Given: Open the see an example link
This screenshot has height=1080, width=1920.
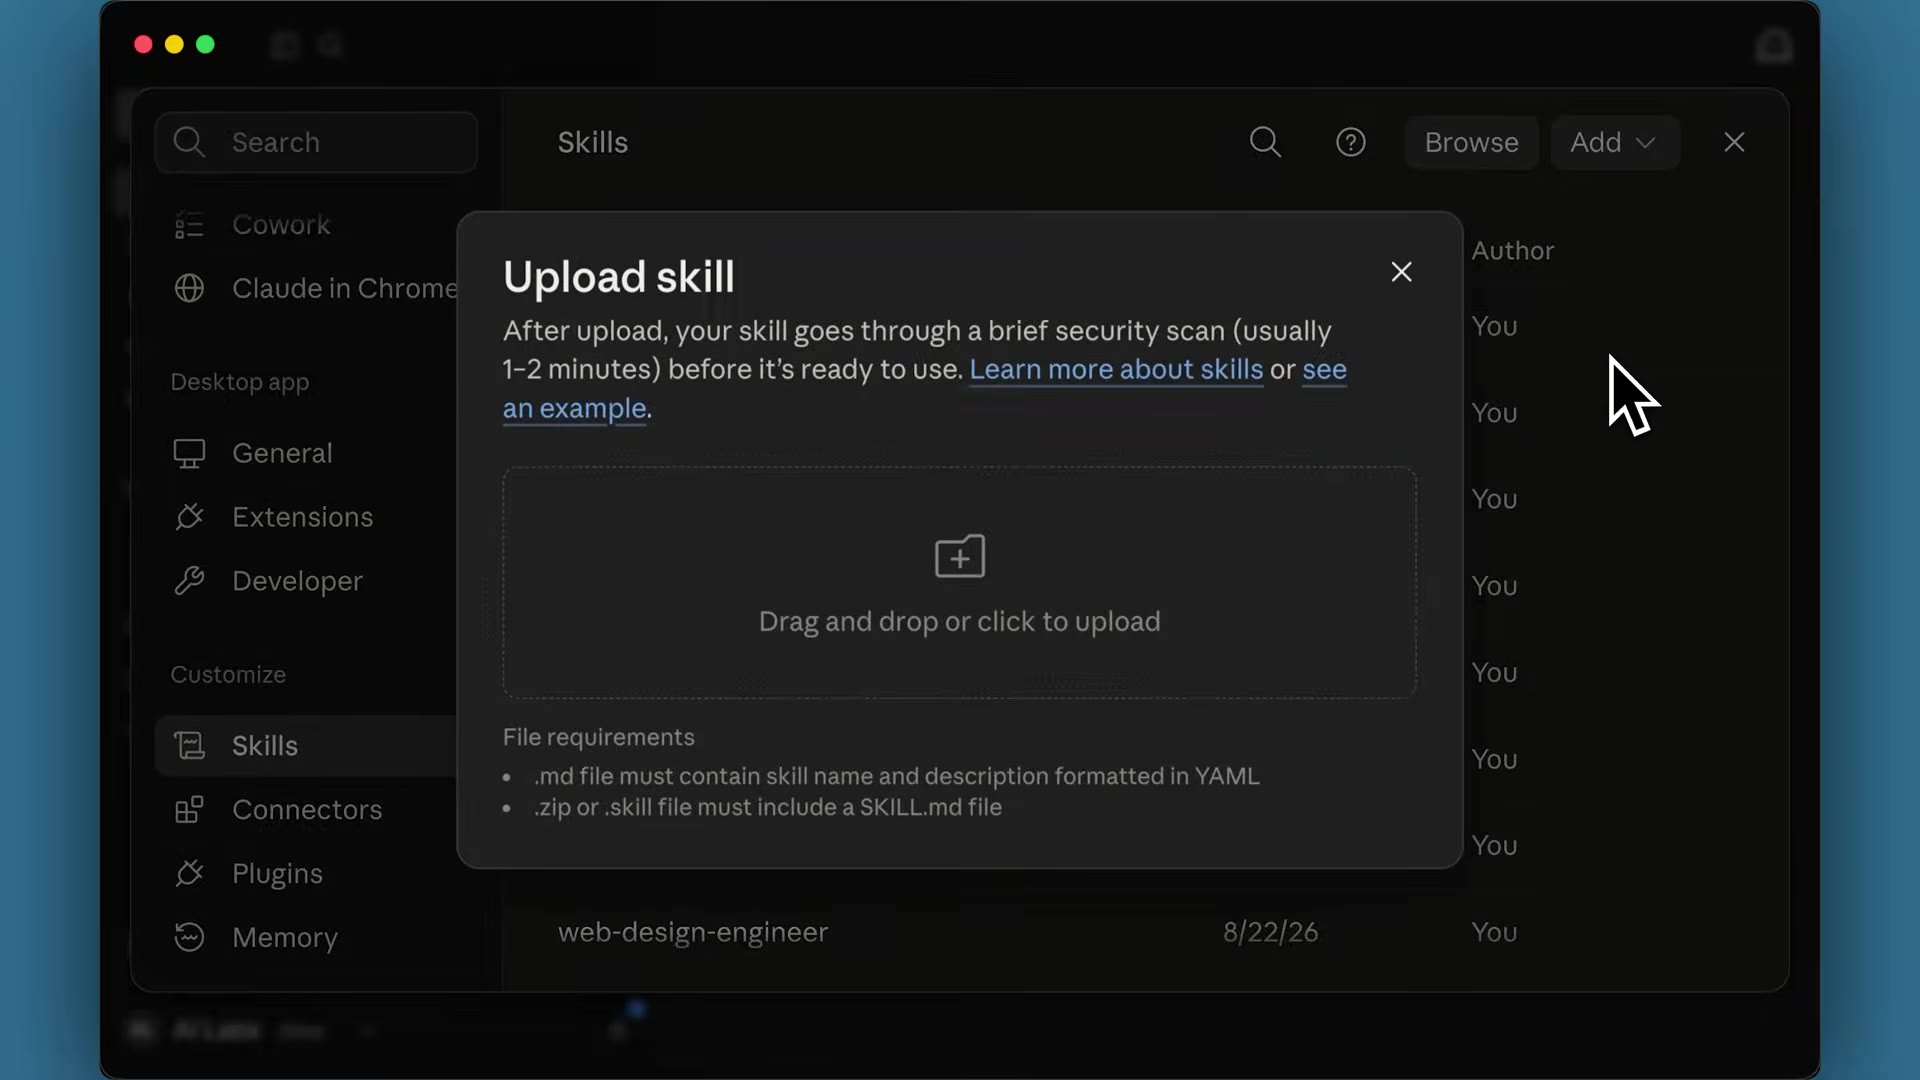Looking at the screenshot, I should point(1324,369).
